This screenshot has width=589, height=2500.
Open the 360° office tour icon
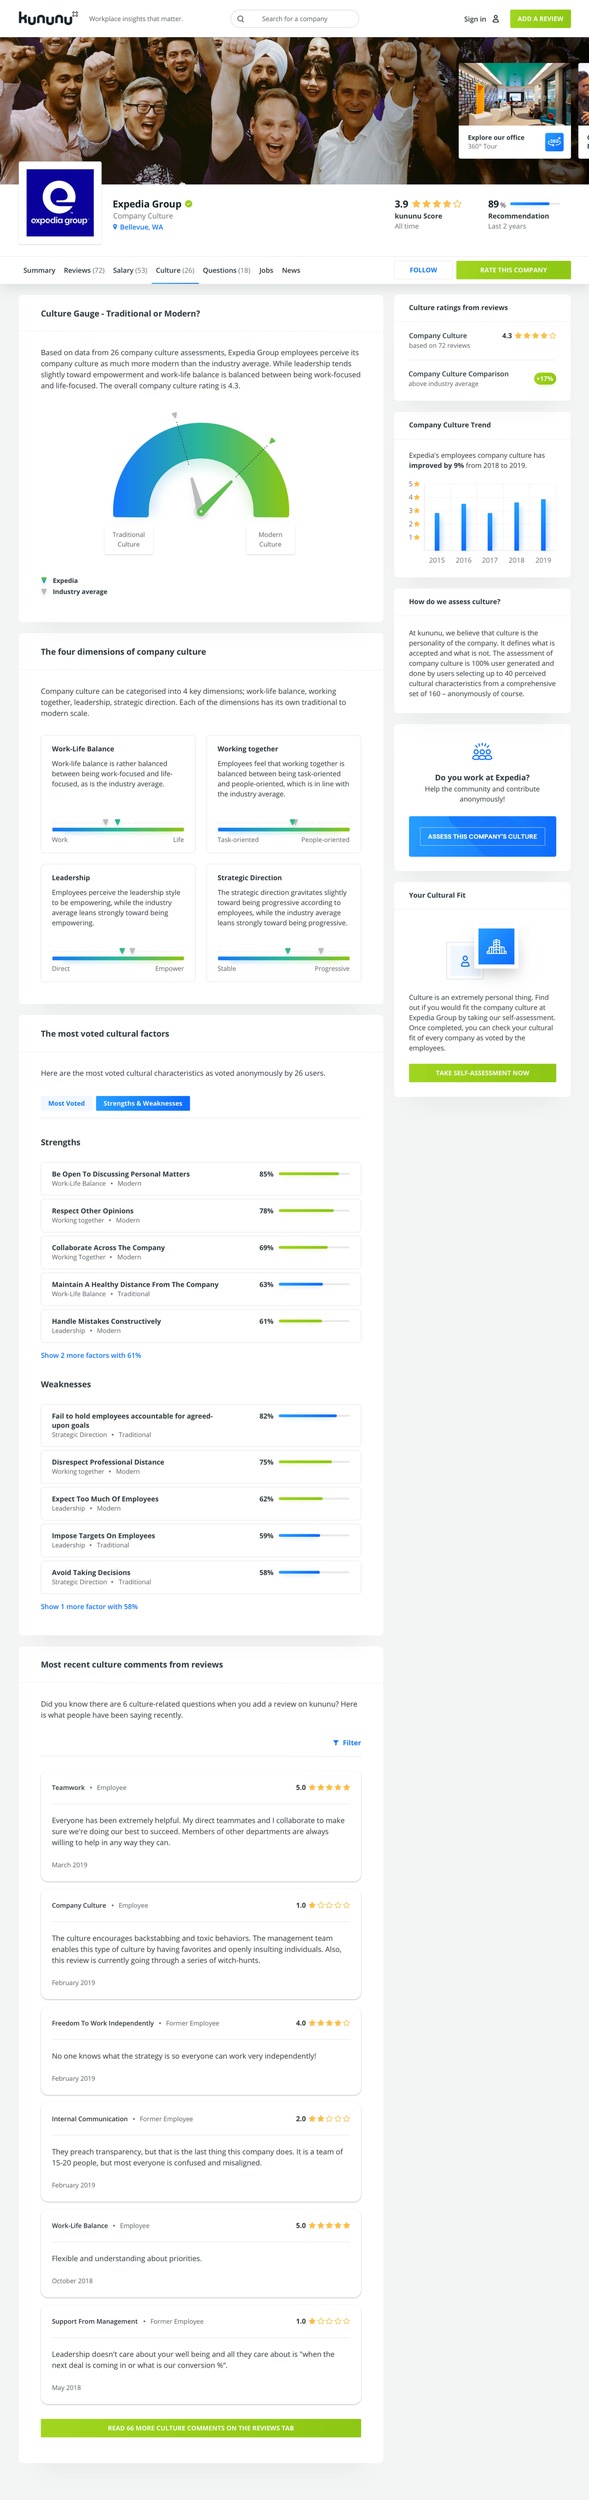554,142
